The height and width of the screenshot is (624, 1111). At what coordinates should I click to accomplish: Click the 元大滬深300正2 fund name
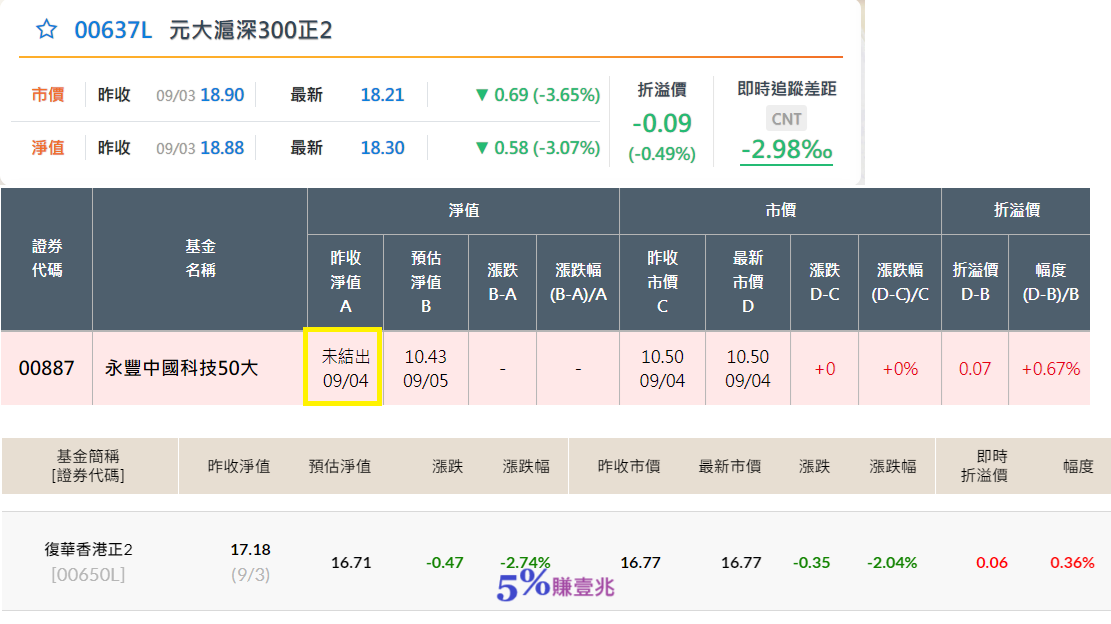250,30
